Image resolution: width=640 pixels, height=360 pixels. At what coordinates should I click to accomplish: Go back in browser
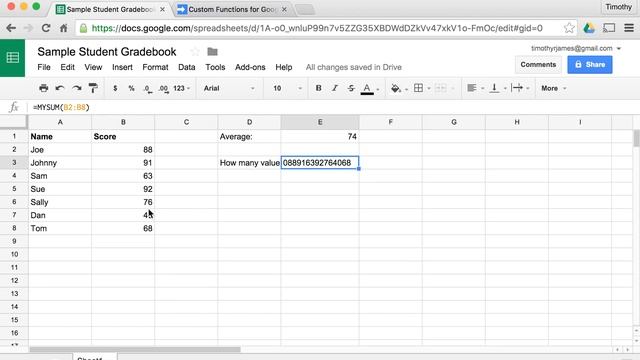point(11,28)
